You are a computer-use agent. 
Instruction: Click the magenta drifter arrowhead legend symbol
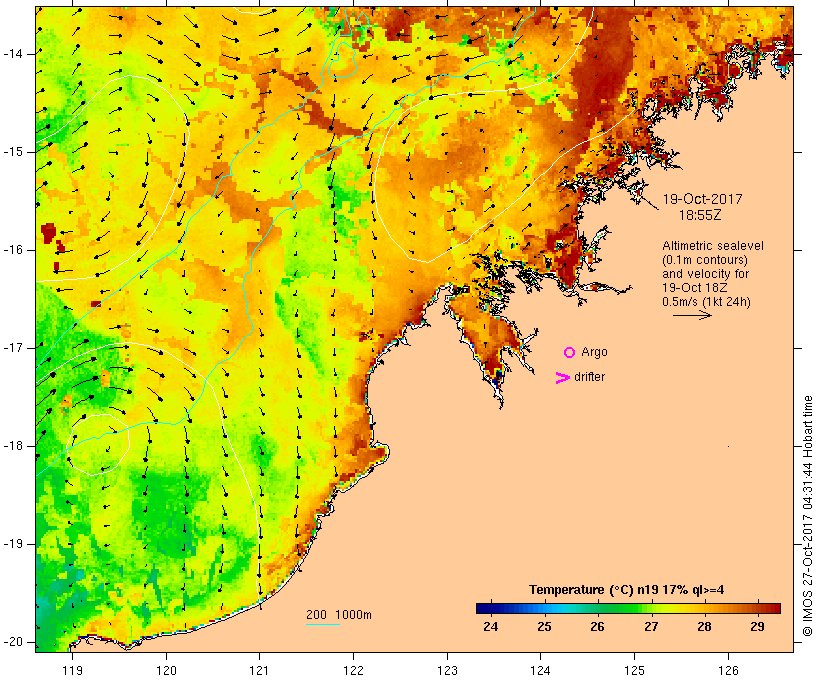[x=562, y=378]
